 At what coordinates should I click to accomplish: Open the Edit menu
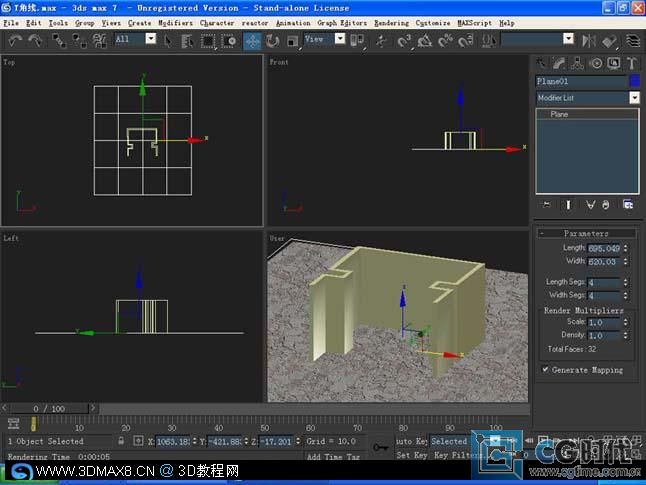pos(33,23)
